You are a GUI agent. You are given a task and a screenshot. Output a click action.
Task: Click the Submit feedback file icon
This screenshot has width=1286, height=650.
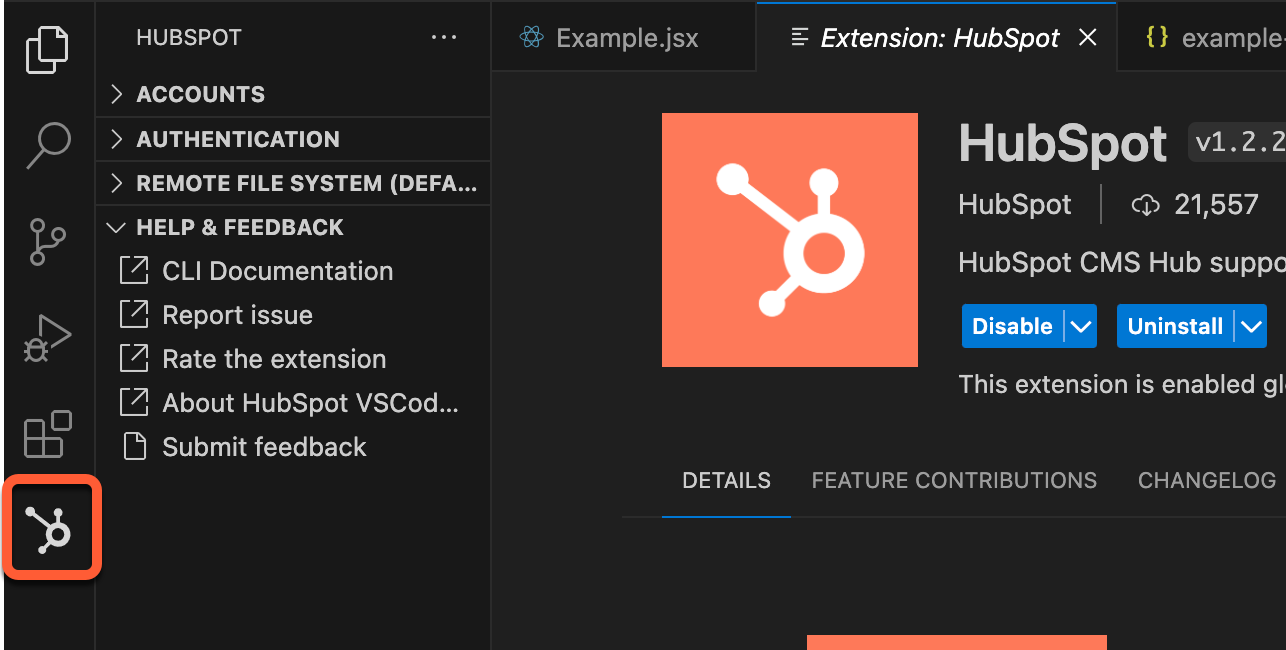[x=134, y=447]
